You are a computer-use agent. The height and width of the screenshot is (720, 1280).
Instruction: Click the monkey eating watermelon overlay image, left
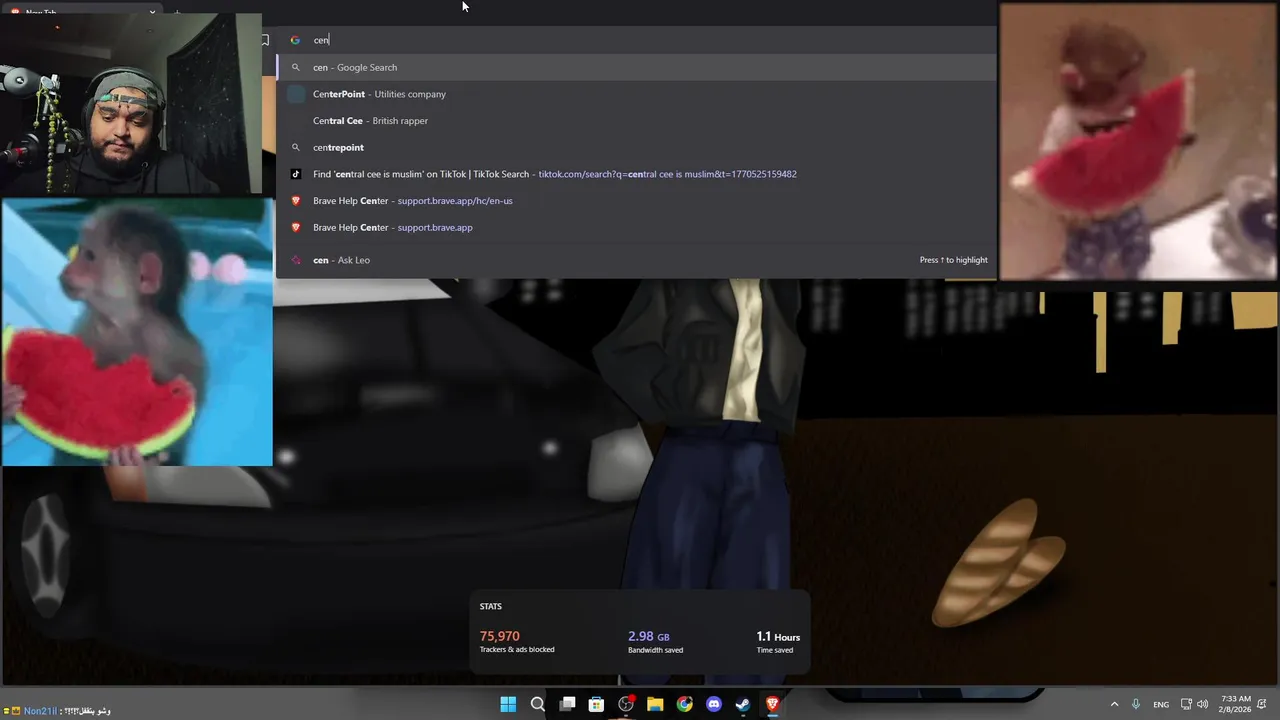pos(137,332)
